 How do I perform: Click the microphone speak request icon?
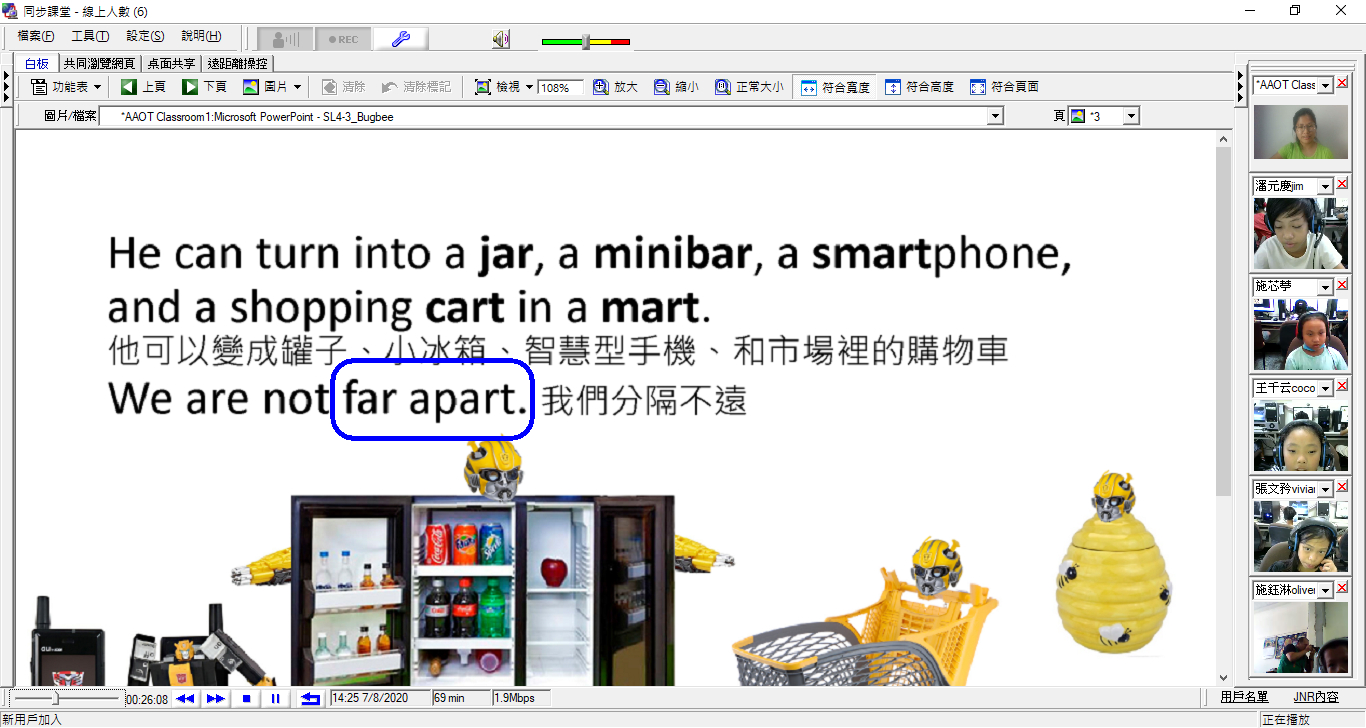[x=285, y=39]
